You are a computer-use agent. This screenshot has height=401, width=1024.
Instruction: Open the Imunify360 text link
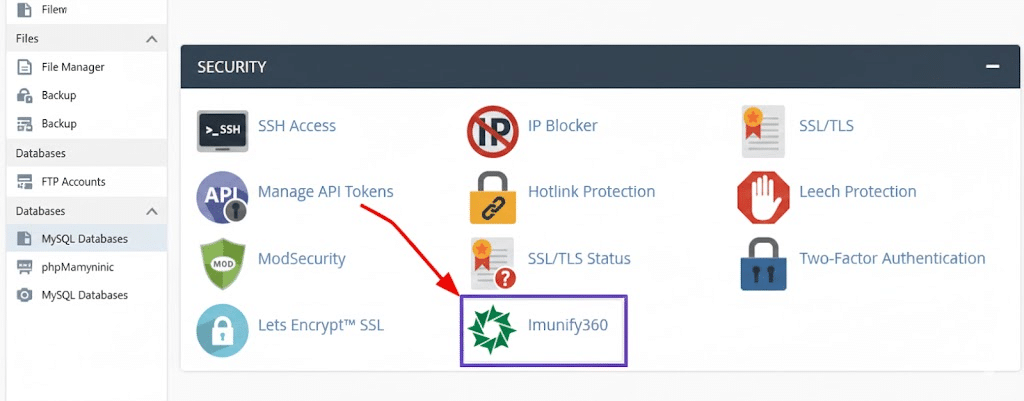(568, 325)
